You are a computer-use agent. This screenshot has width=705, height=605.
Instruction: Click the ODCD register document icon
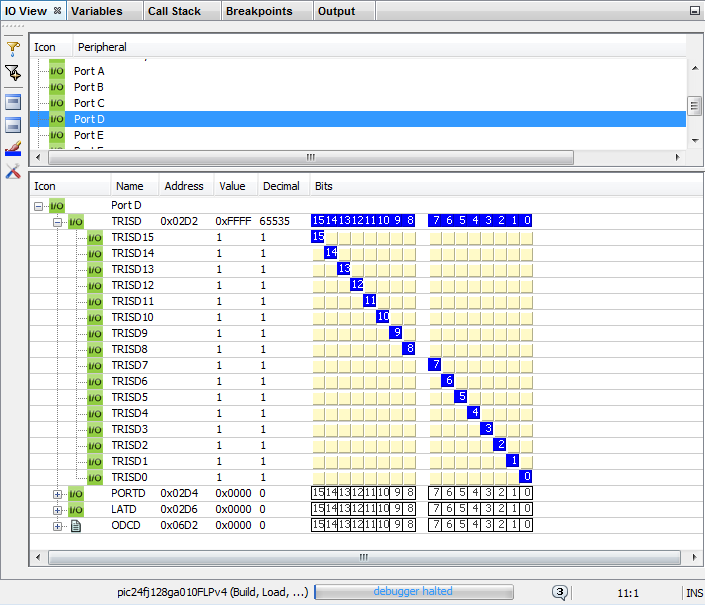pos(76,525)
